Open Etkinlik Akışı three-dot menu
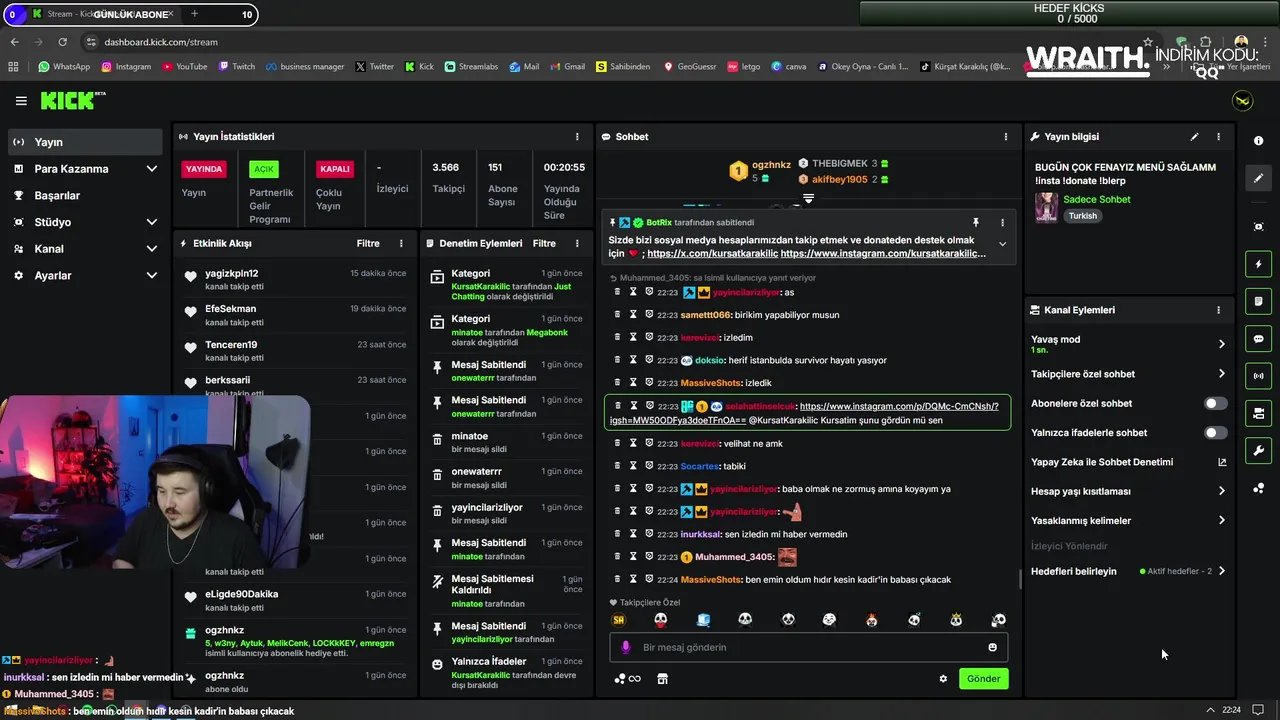The image size is (1280, 720). click(401, 243)
